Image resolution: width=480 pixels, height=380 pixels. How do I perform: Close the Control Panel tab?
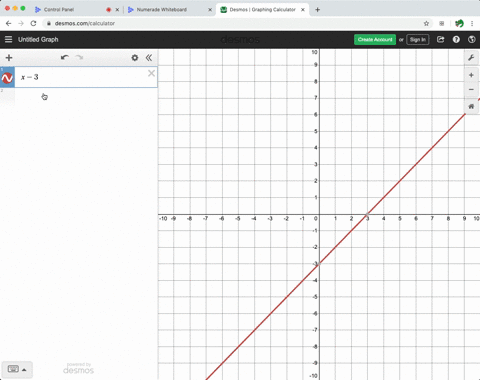(x=117, y=10)
